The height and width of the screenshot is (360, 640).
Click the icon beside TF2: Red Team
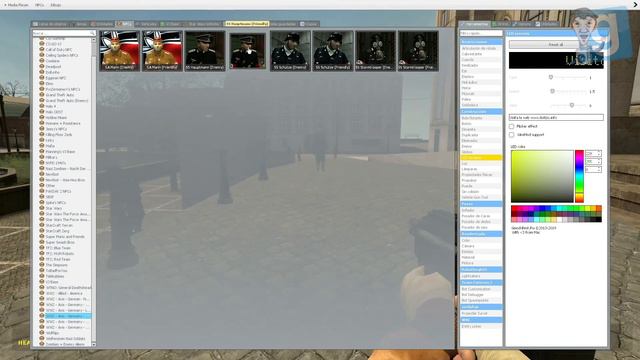pyautogui.click(x=42, y=259)
